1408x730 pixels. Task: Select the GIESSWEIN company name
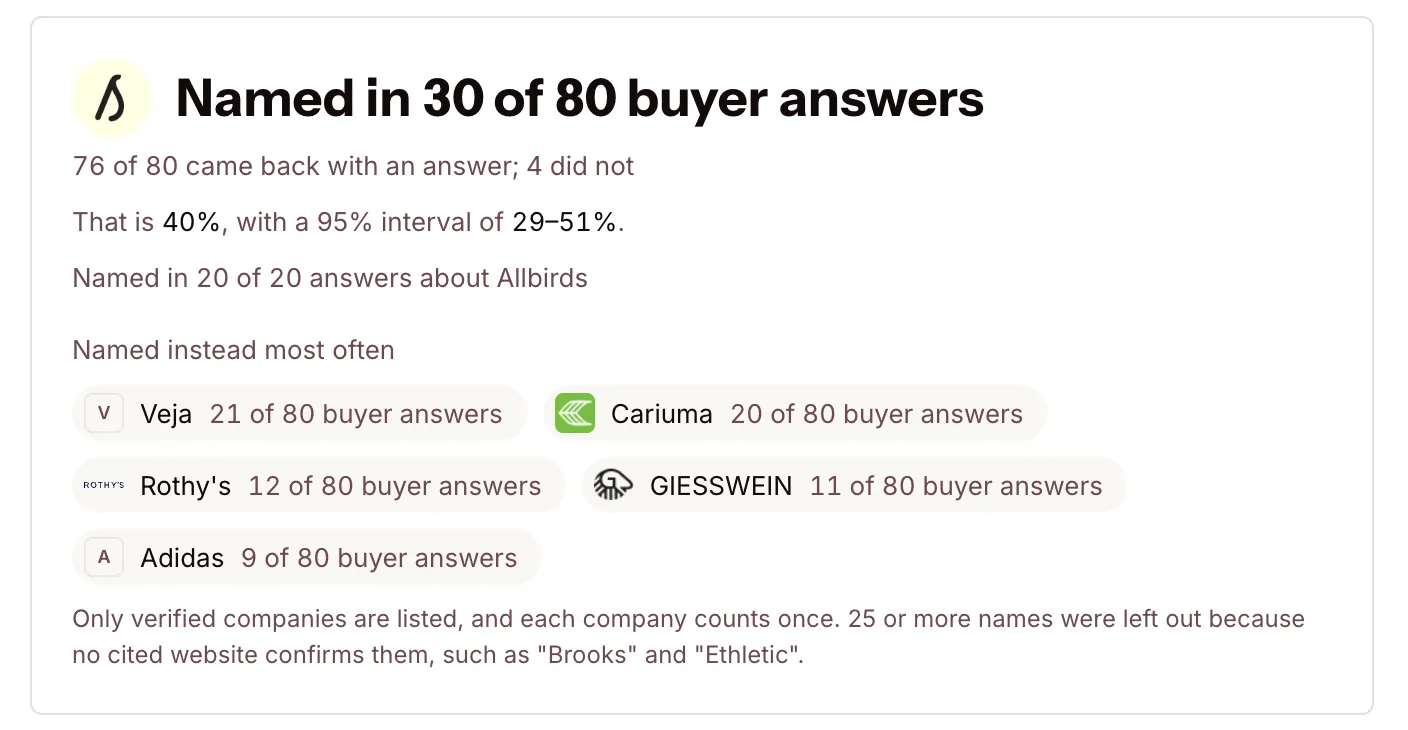721,486
